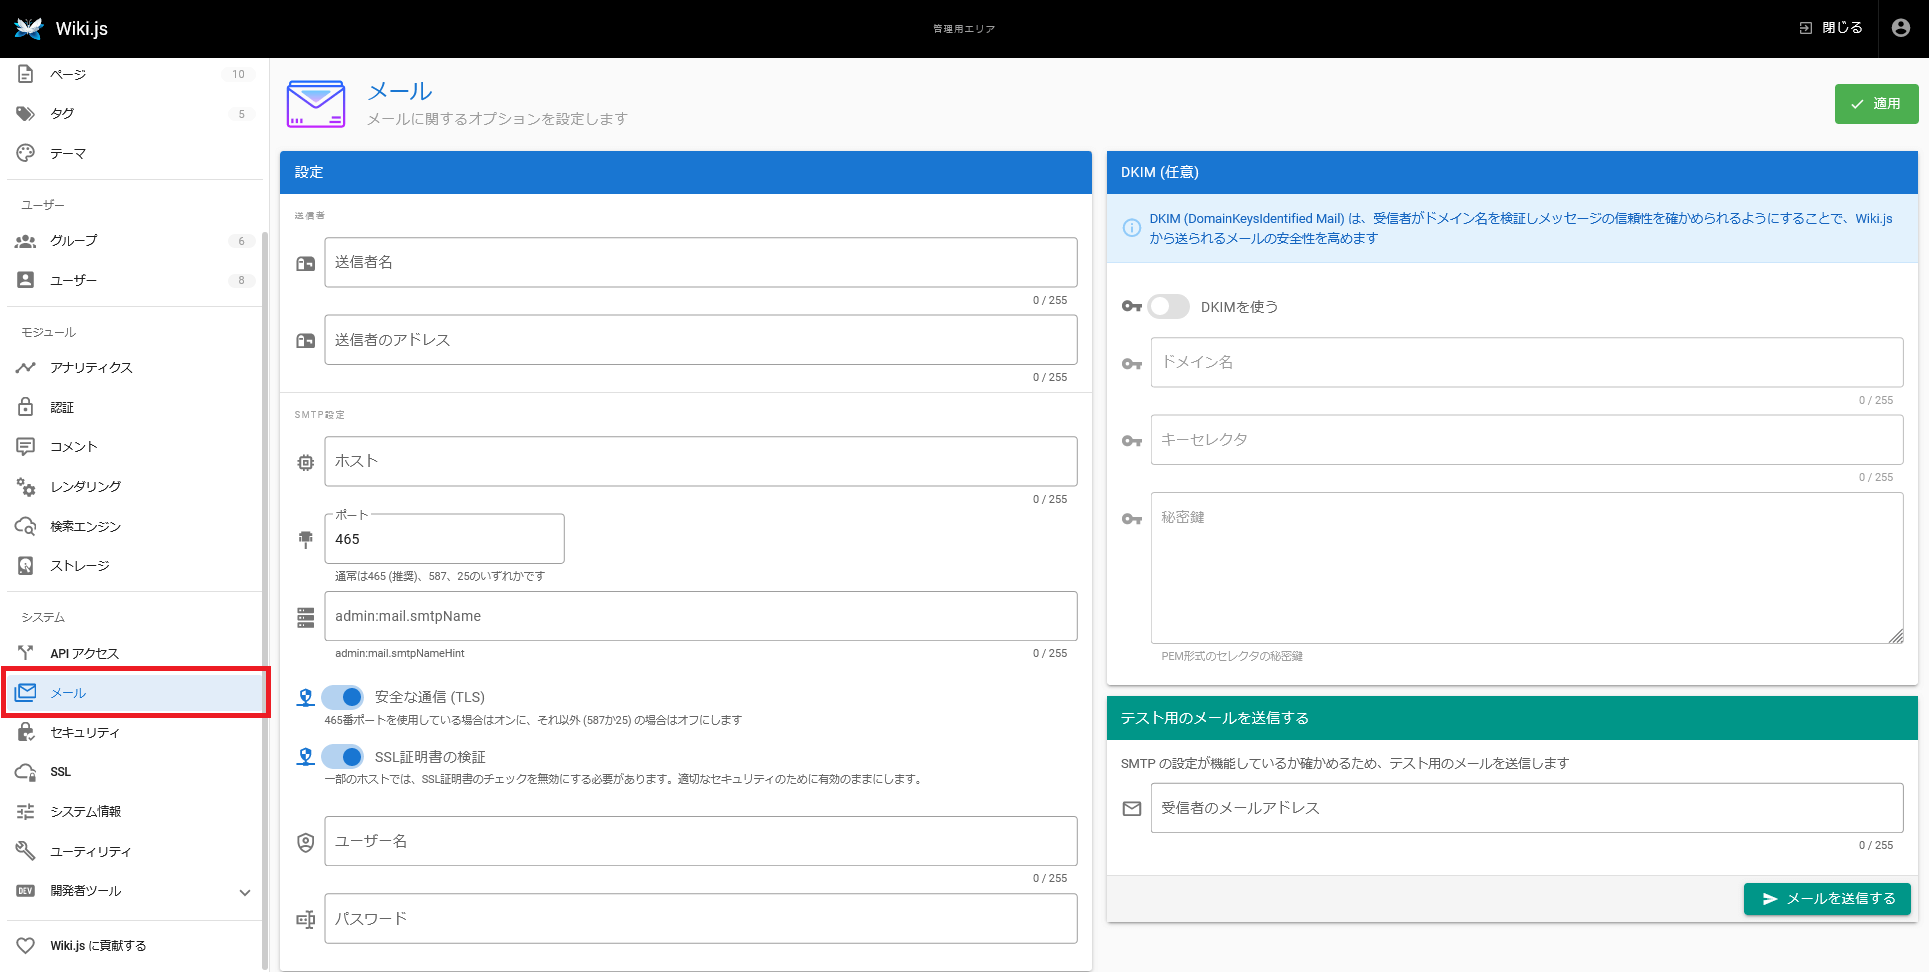
Task: Click the ユーティリティ wrench icon
Action: click(26, 851)
